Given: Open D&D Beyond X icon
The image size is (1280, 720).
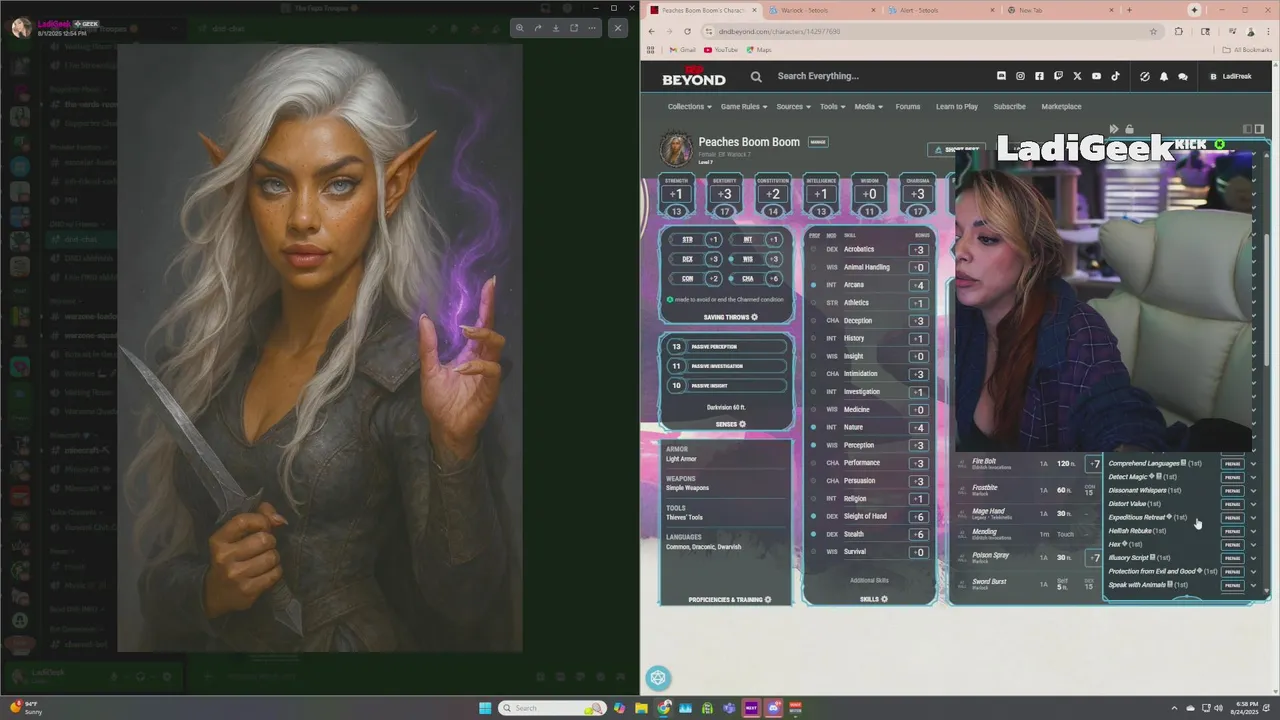Looking at the screenshot, I should pyautogui.click(x=1077, y=76).
